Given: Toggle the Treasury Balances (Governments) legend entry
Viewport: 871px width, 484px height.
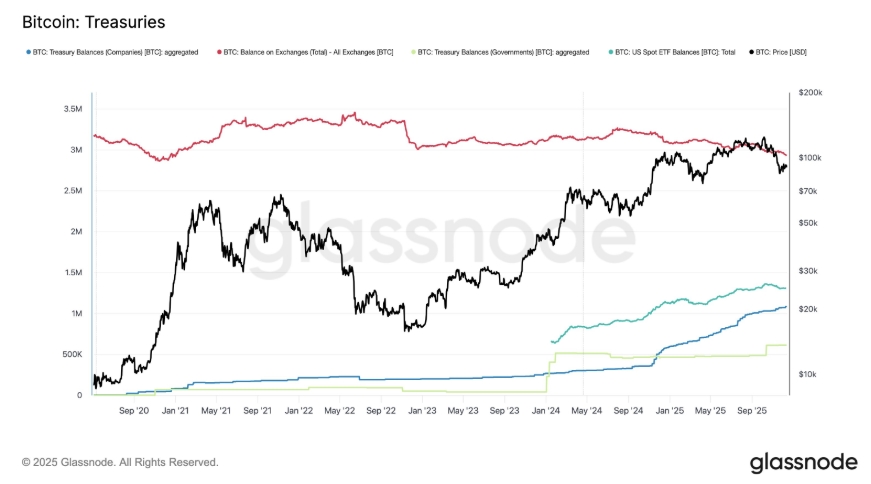Looking at the screenshot, I should [500, 52].
